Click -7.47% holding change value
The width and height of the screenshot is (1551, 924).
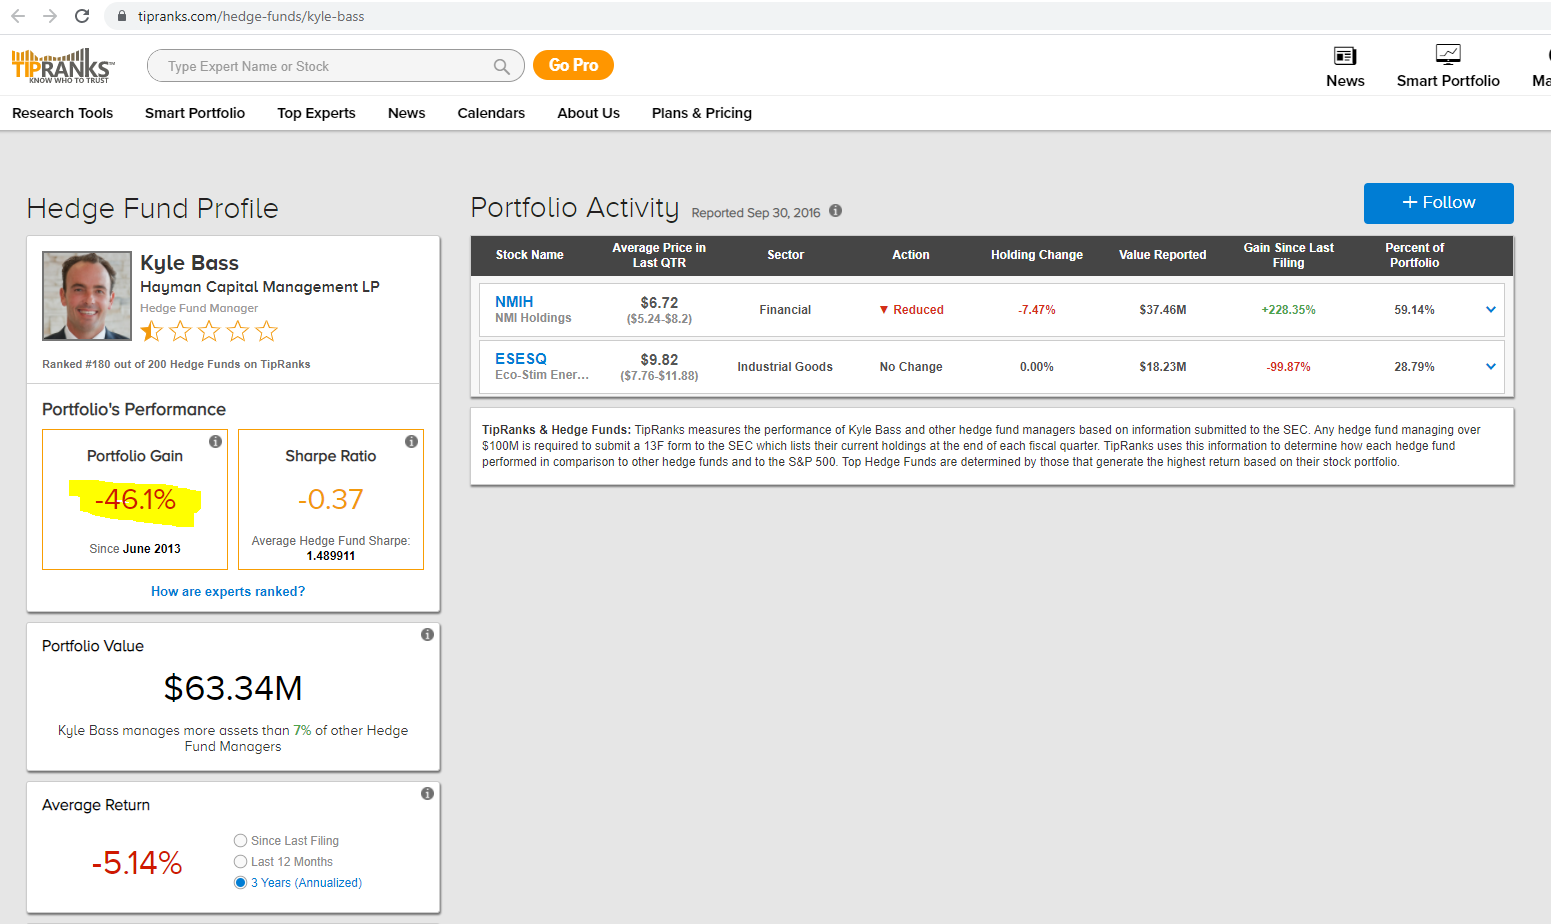tap(1037, 310)
